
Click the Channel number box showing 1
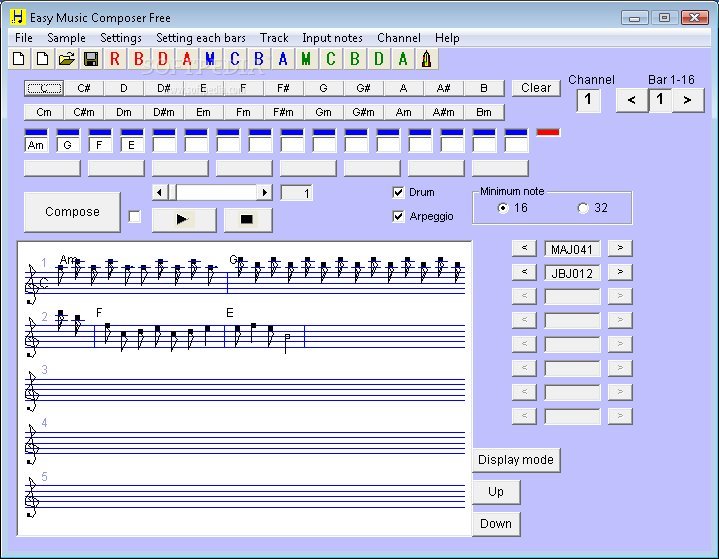point(588,100)
